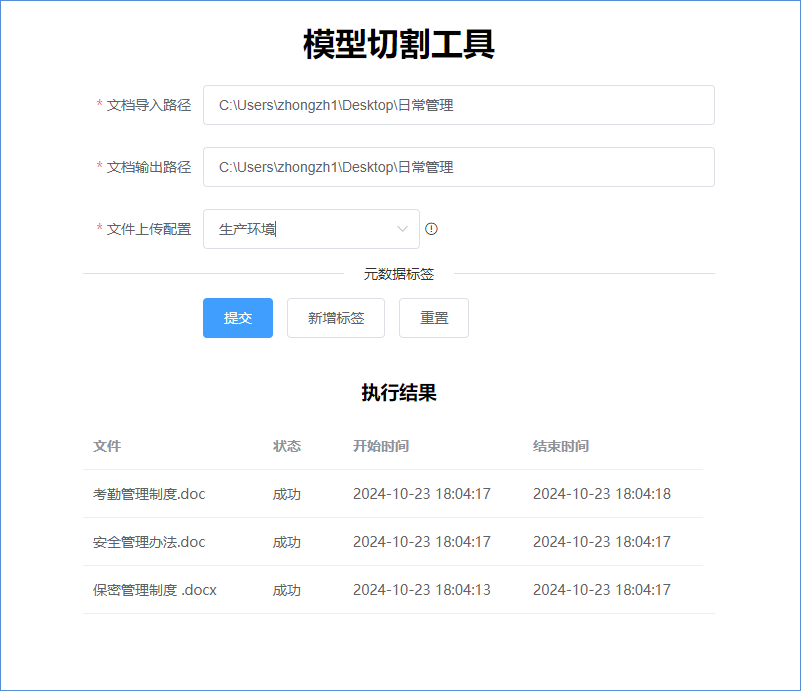The height and width of the screenshot is (691, 802).
Task: Click the 文件 column header
Action: pos(107,446)
